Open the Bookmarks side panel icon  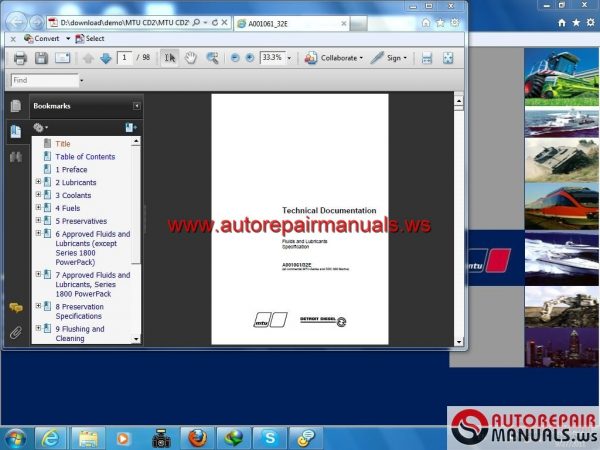click(x=16, y=131)
